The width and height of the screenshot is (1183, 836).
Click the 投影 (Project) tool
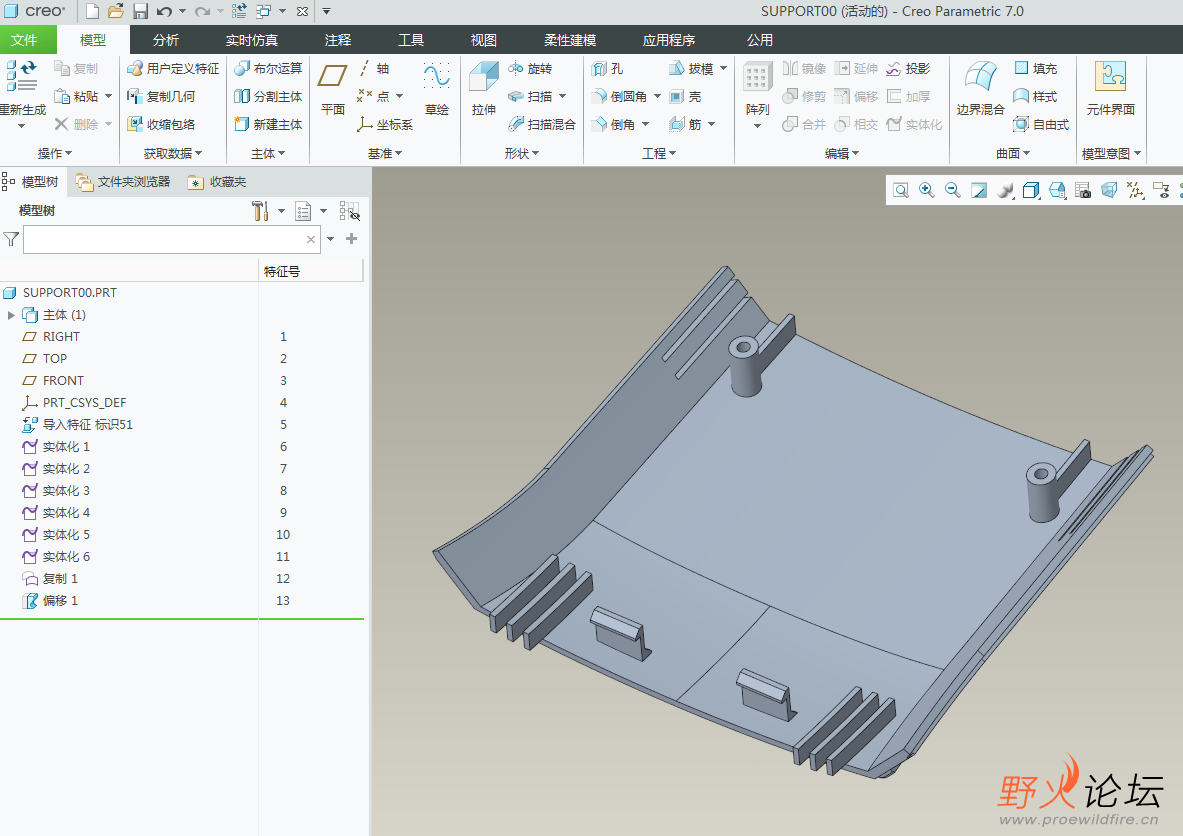coord(908,69)
